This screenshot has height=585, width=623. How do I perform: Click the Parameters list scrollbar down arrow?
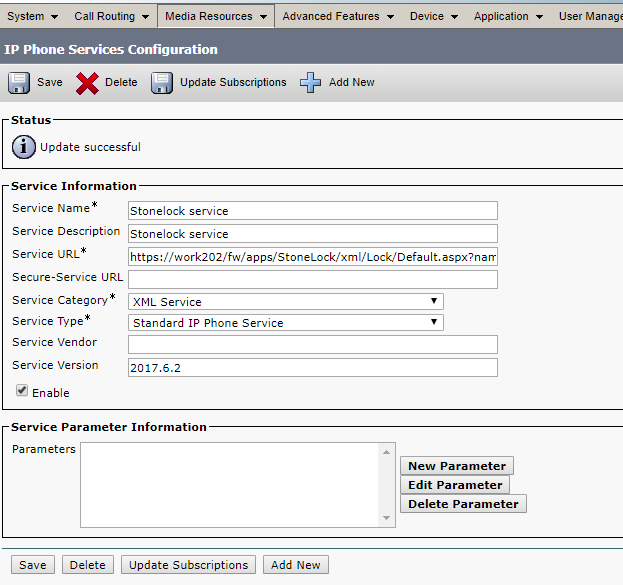[x=387, y=517]
